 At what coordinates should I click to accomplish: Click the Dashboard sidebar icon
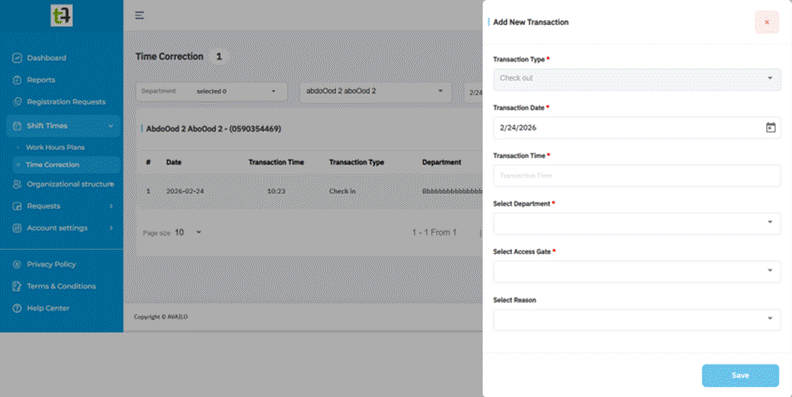click(17, 58)
